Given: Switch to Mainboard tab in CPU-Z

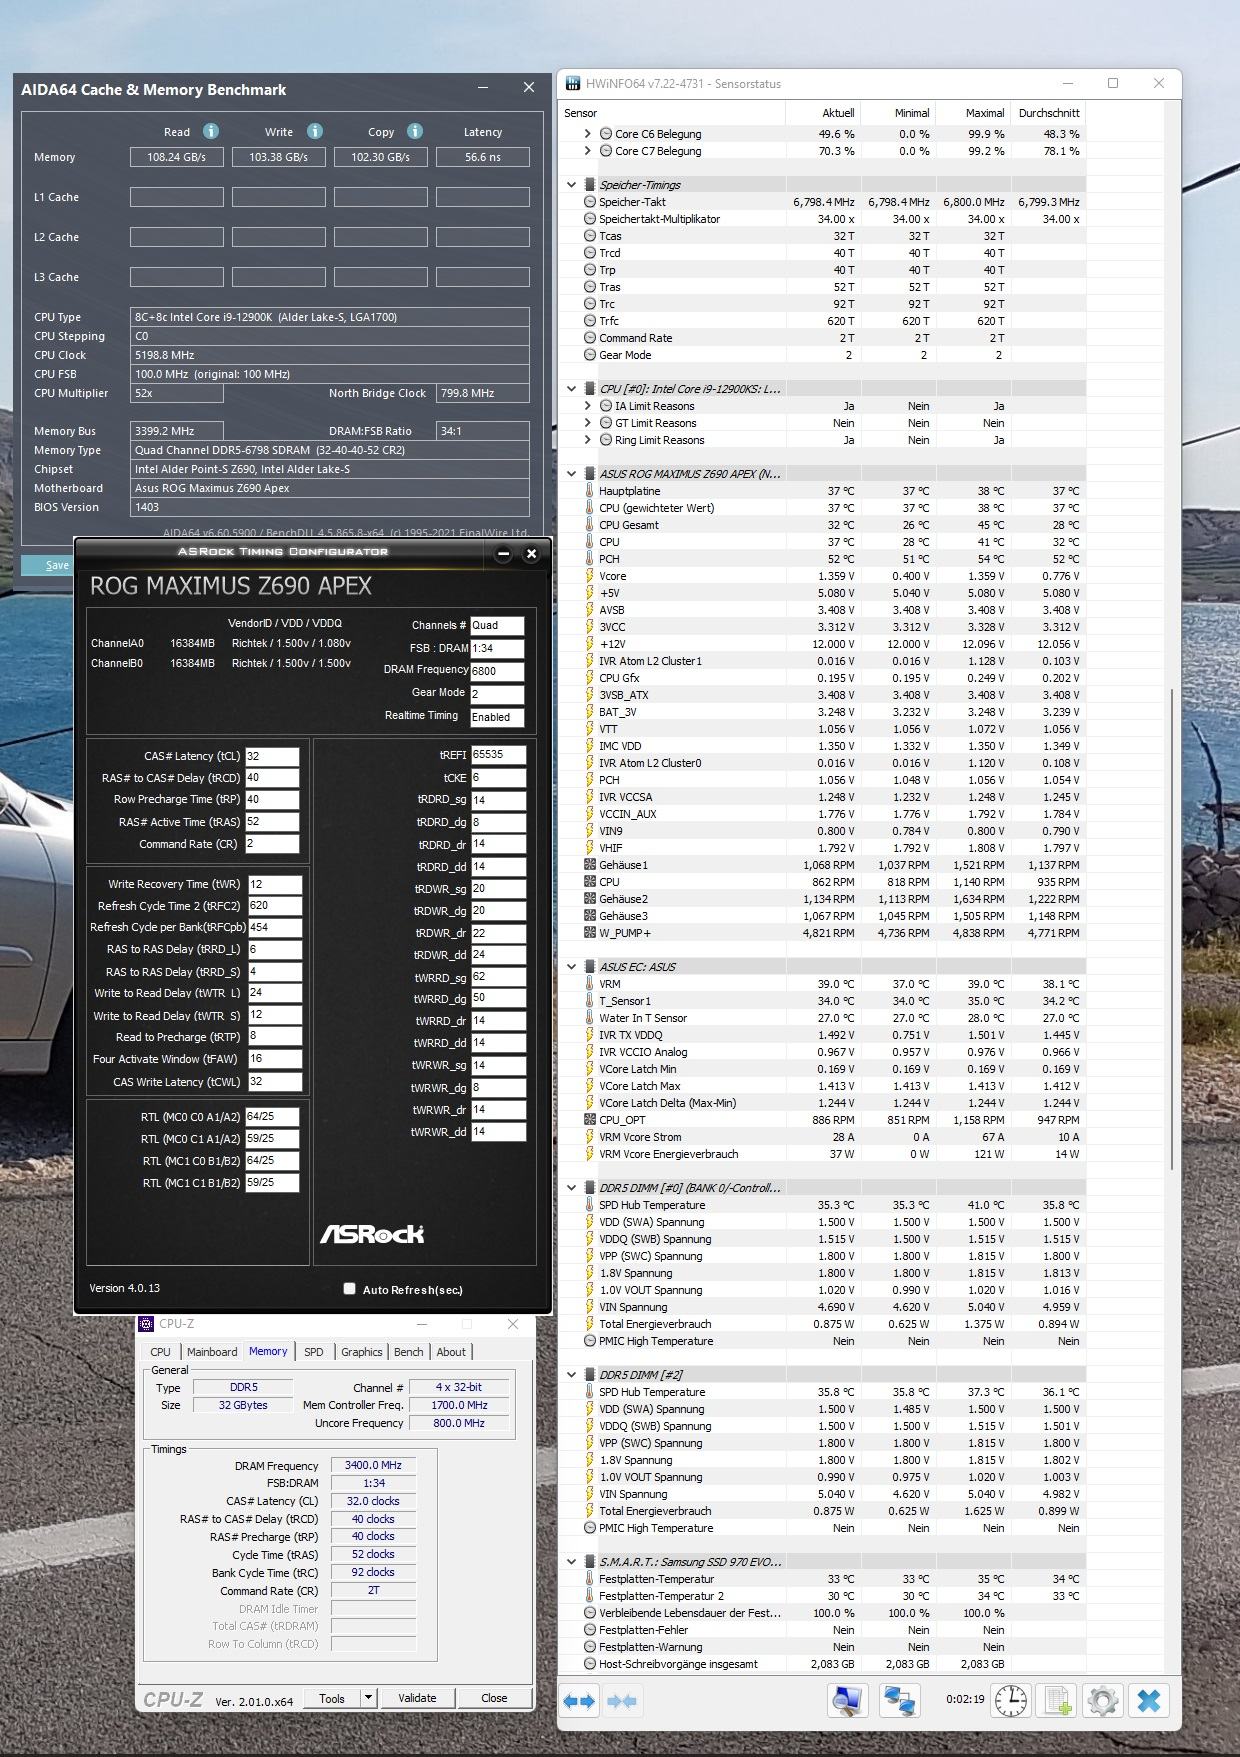Looking at the screenshot, I should coord(212,1352).
